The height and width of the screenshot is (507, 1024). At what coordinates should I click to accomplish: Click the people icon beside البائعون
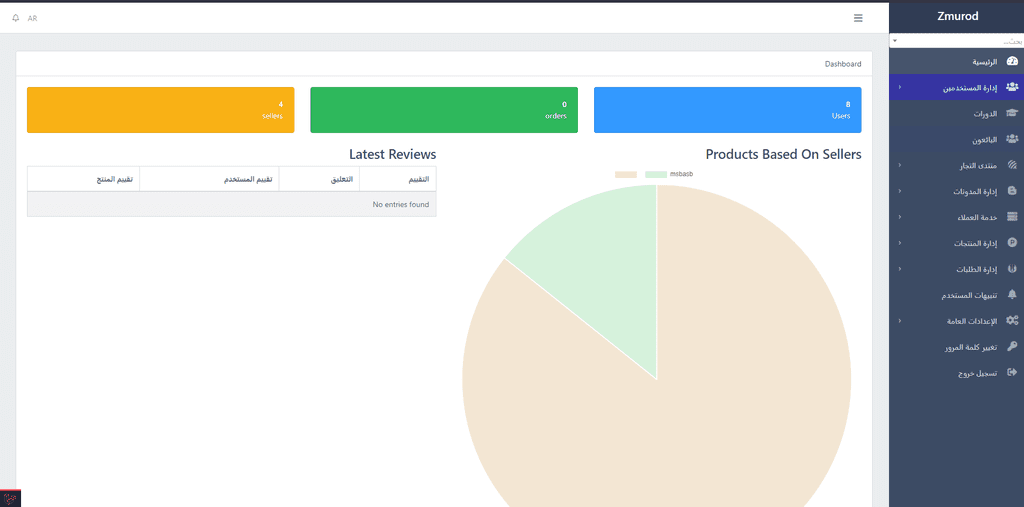(x=1012, y=139)
